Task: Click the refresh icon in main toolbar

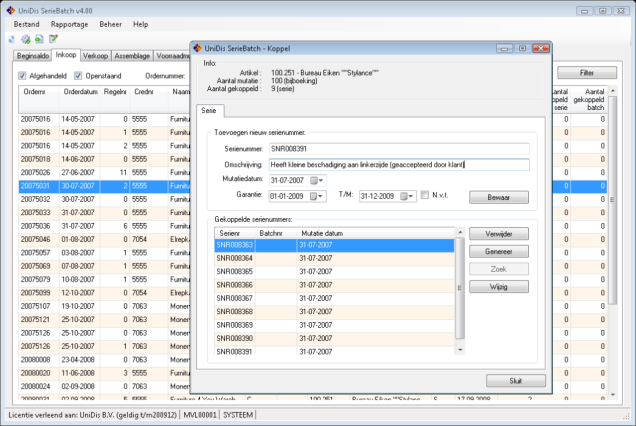Action: coord(12,39)
